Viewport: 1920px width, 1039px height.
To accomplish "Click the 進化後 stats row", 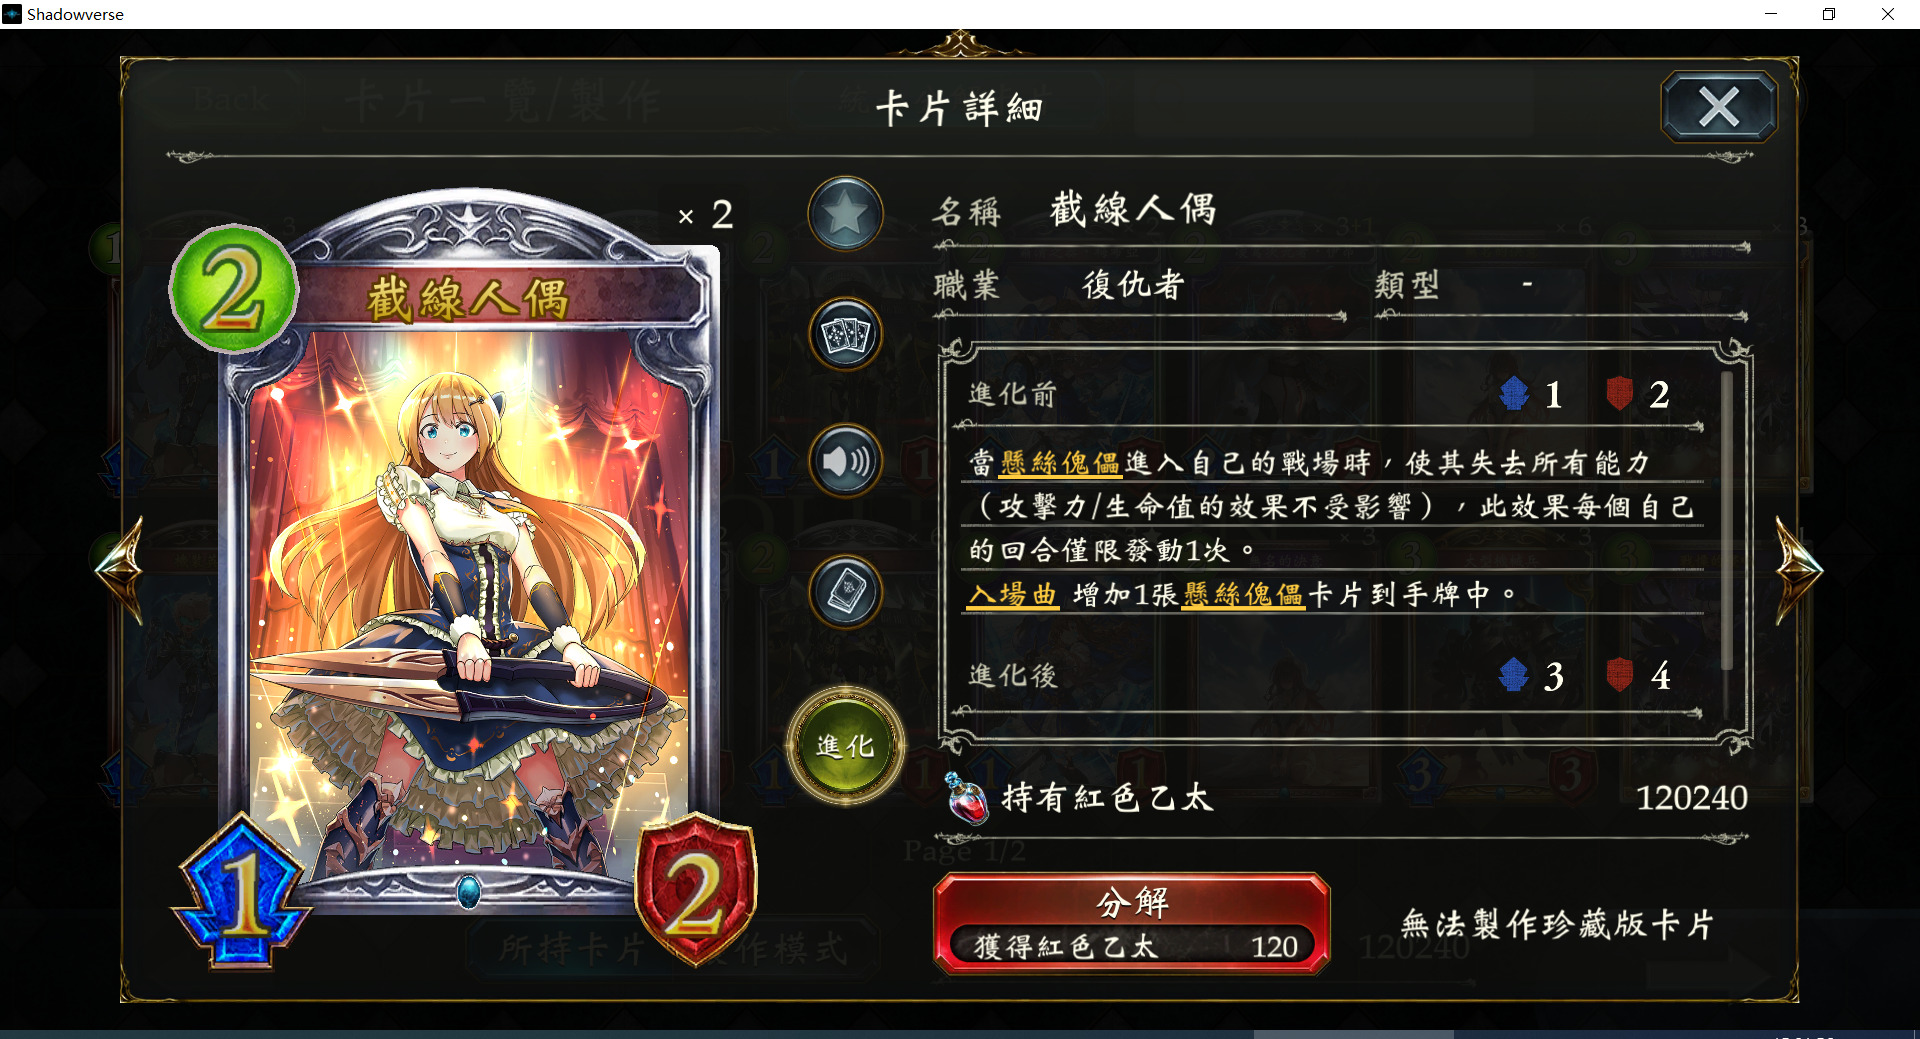I will pos(1330,677).
